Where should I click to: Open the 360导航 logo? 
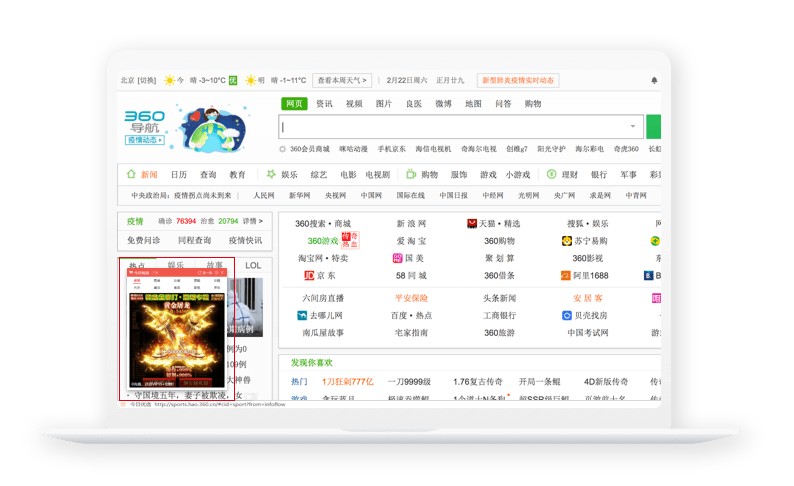pyautogui.click(x=144, y=122)
